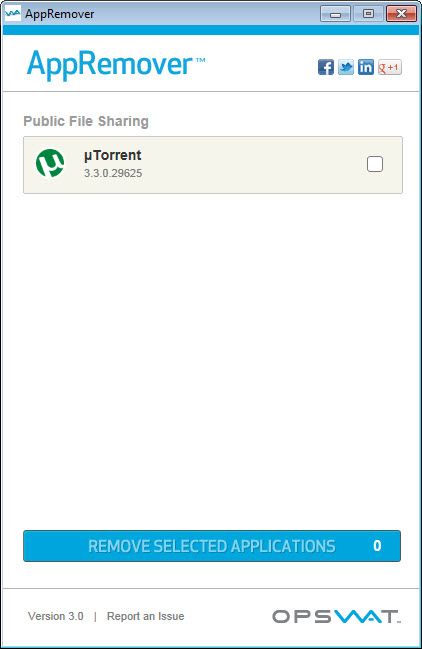Select the µTorrent application name
Viewport: 422px width, 649px height.
113,155
